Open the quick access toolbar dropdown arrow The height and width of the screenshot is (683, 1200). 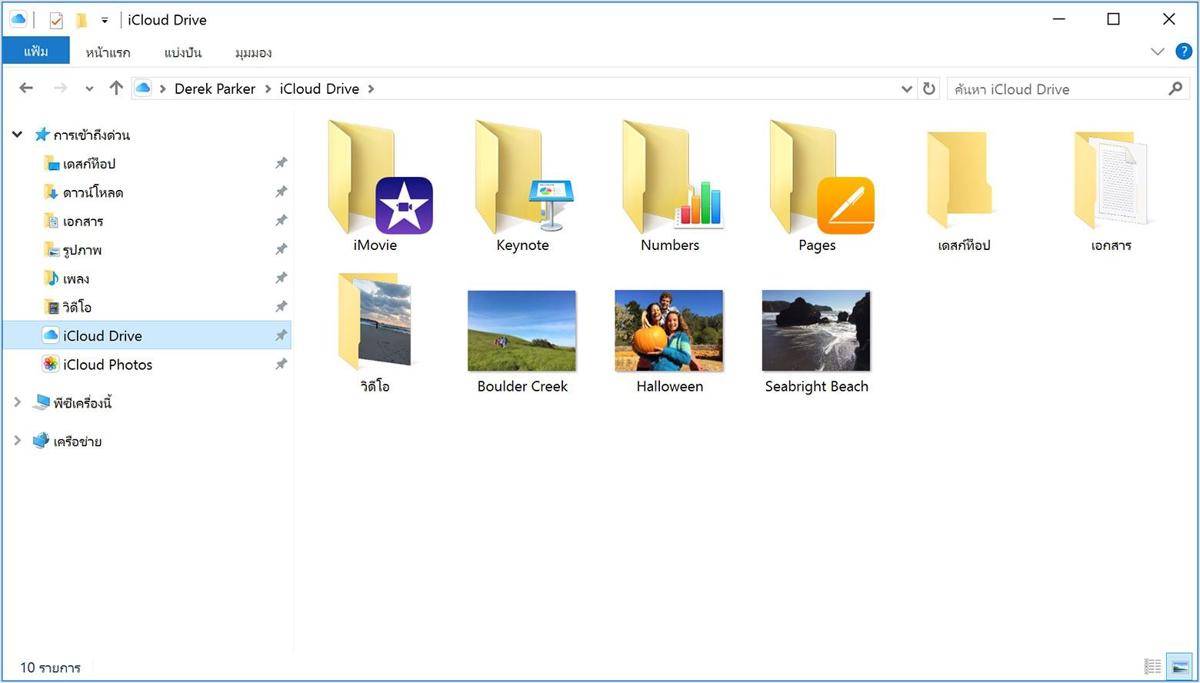[x=104, y=20]
